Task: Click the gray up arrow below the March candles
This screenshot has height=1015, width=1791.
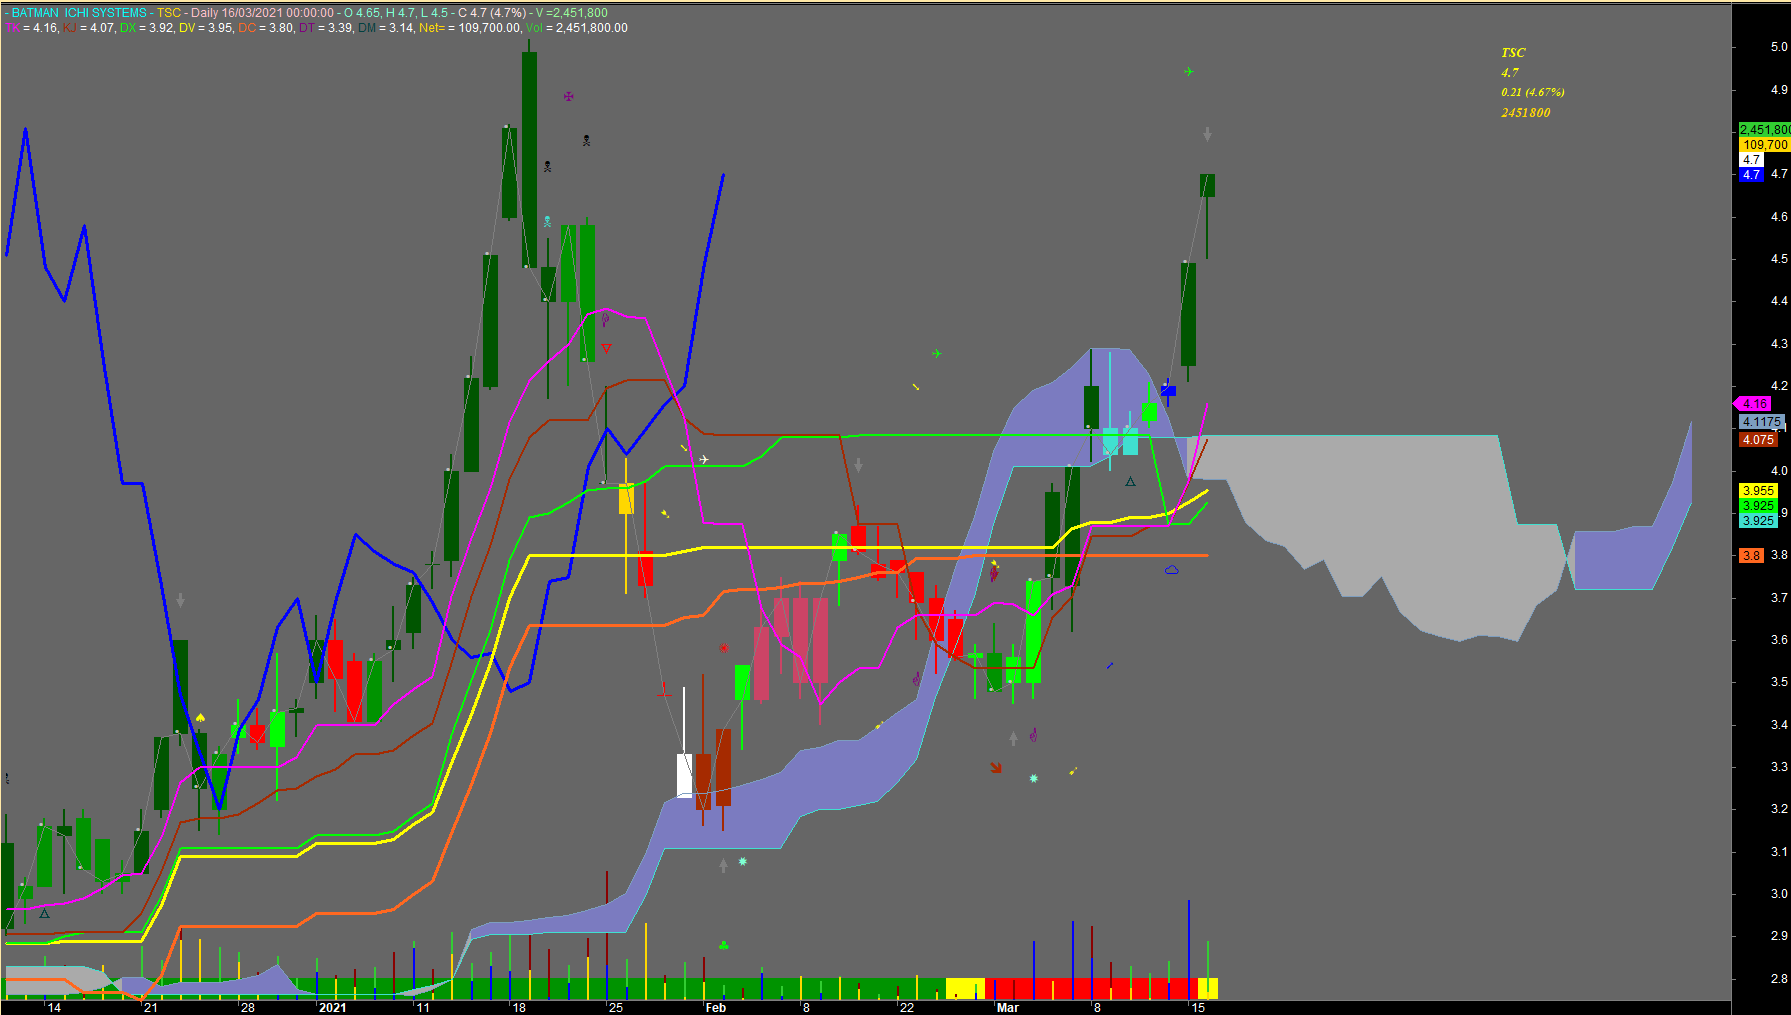Action: pyautogui.click(x=1013, y=738)
